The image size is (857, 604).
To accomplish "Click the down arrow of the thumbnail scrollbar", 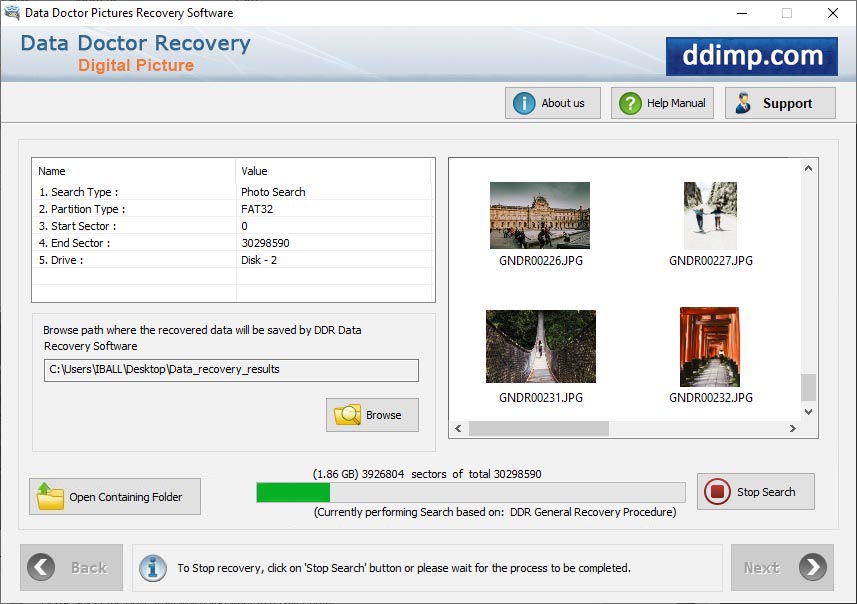I will (x=807, y=411).
